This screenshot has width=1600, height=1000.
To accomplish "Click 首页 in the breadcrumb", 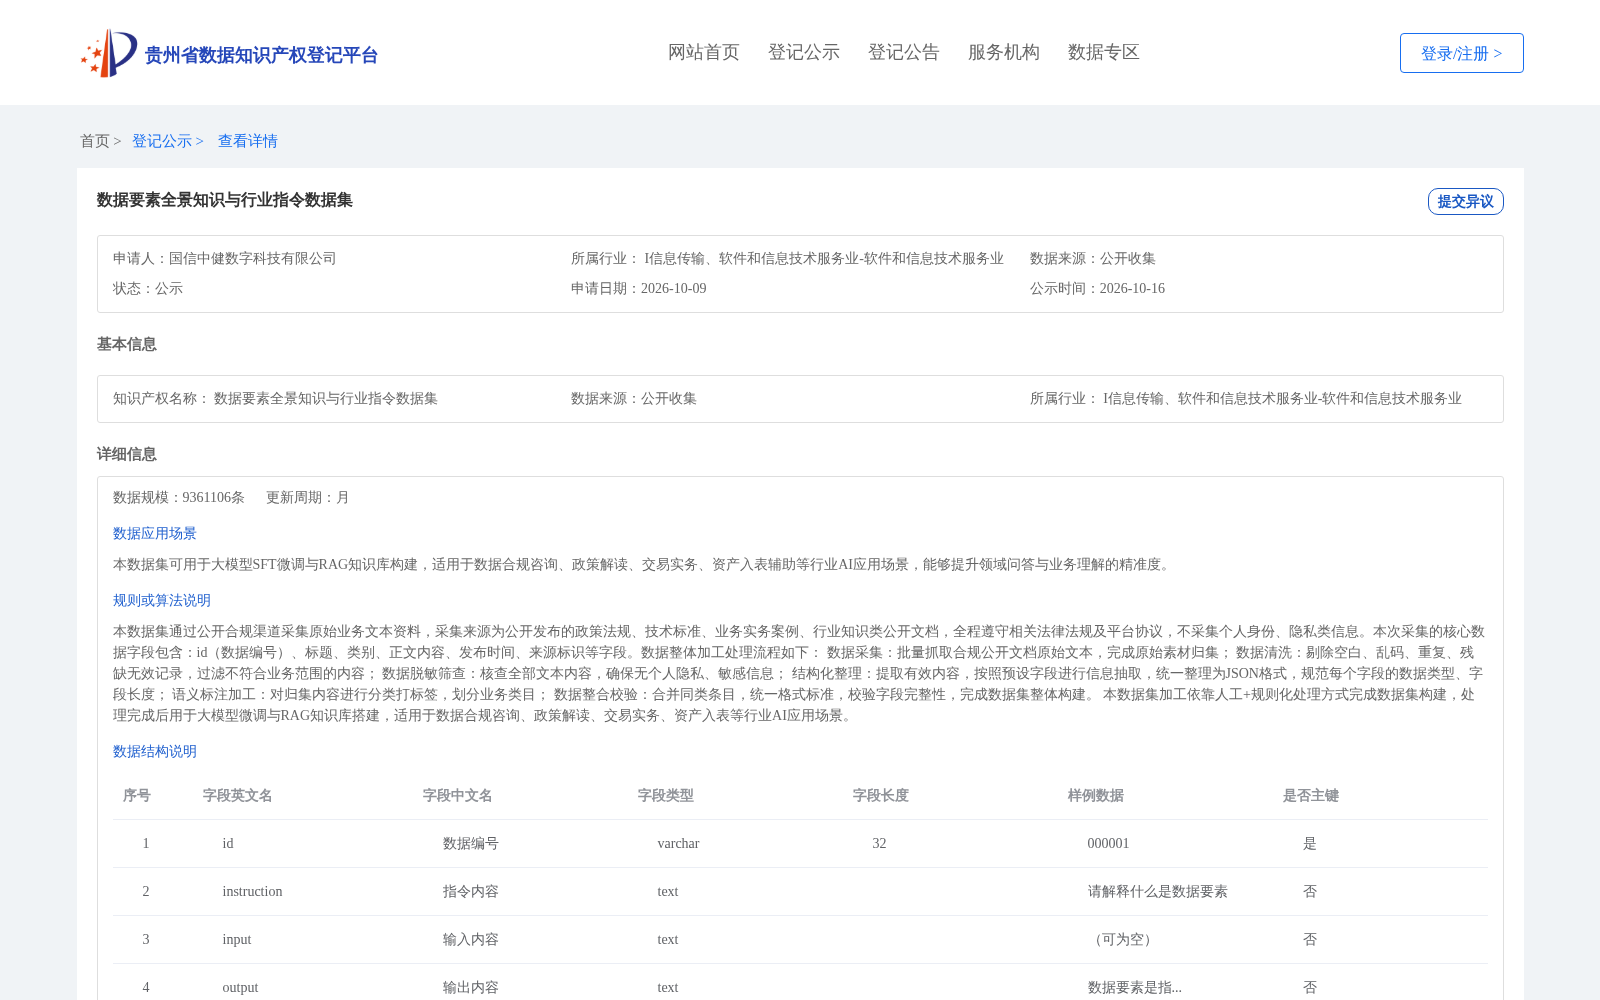I will tap(95, 141).
